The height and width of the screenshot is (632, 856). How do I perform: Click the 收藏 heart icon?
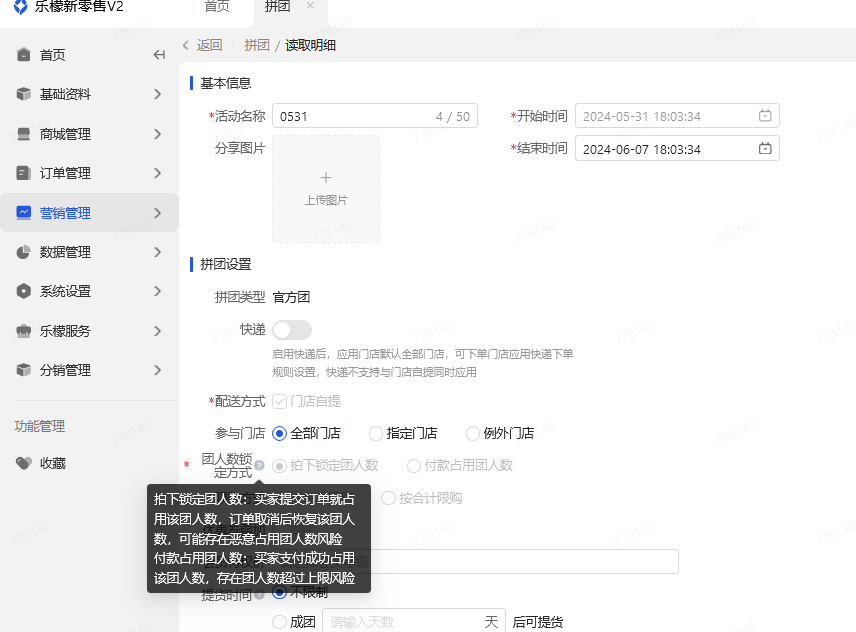tap(23, 463)
